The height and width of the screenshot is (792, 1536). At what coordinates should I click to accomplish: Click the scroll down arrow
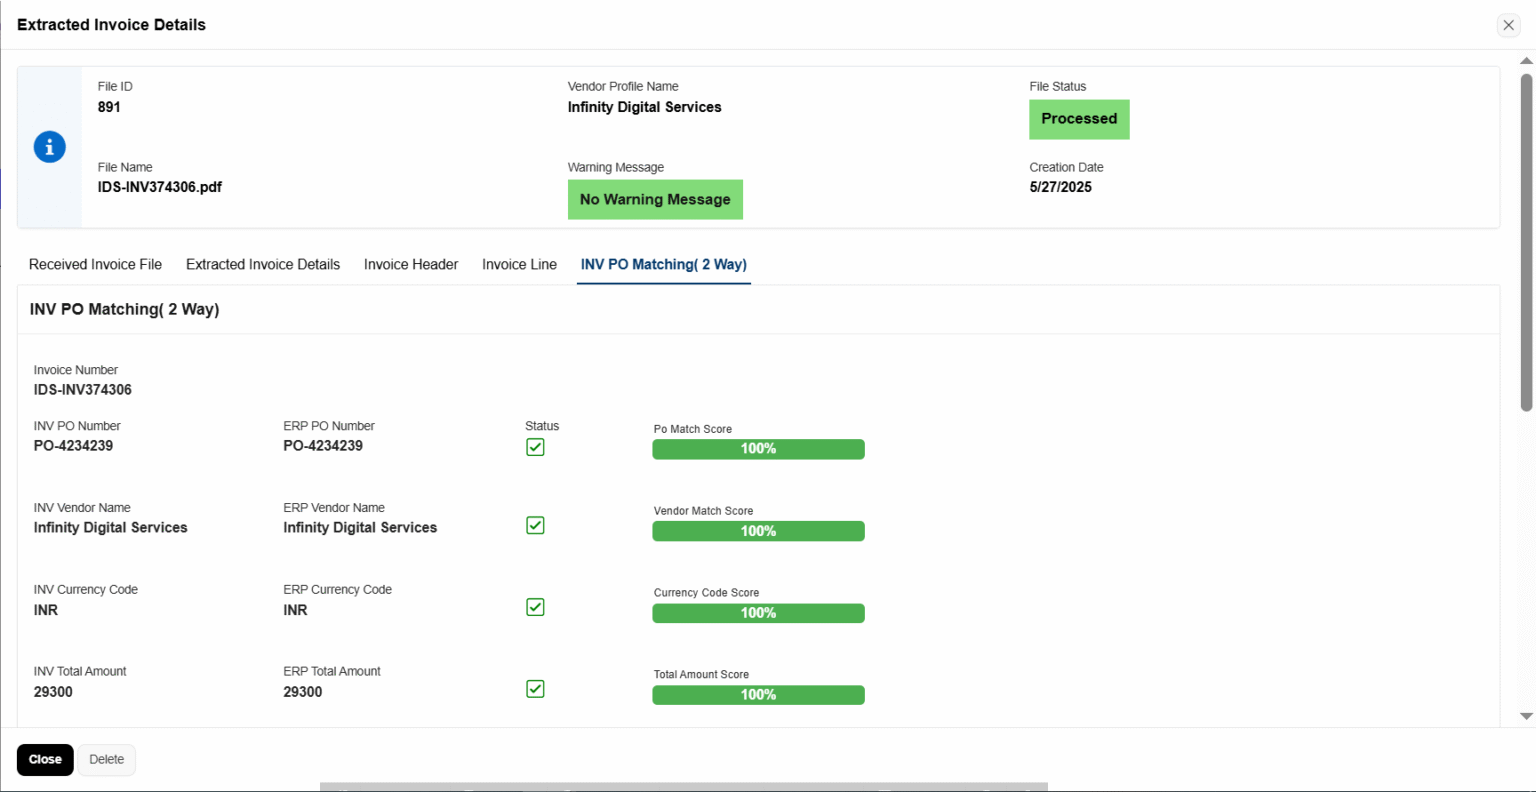[1526, 716]
